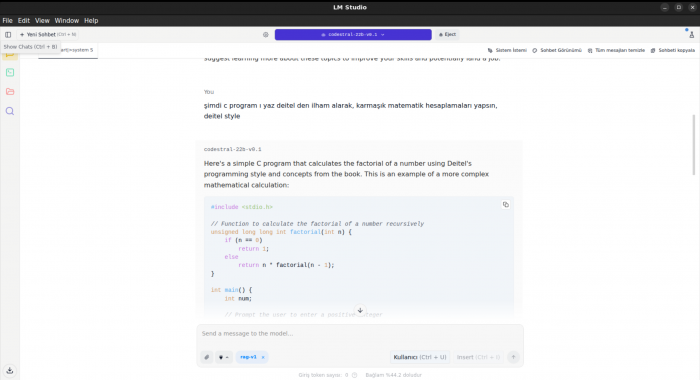
Task: Click the codestral-22b-v0.1 message sender label
Action: (233, 150)
